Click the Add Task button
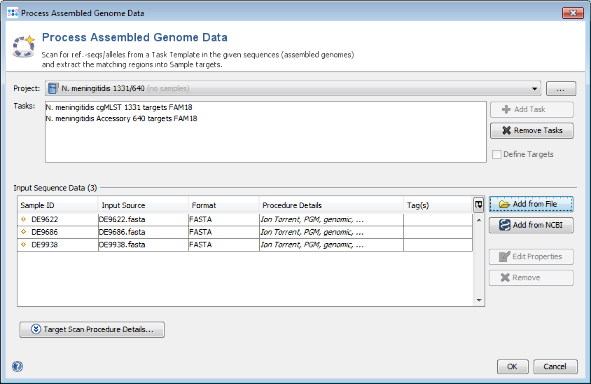591x384 pixels. 531,109
